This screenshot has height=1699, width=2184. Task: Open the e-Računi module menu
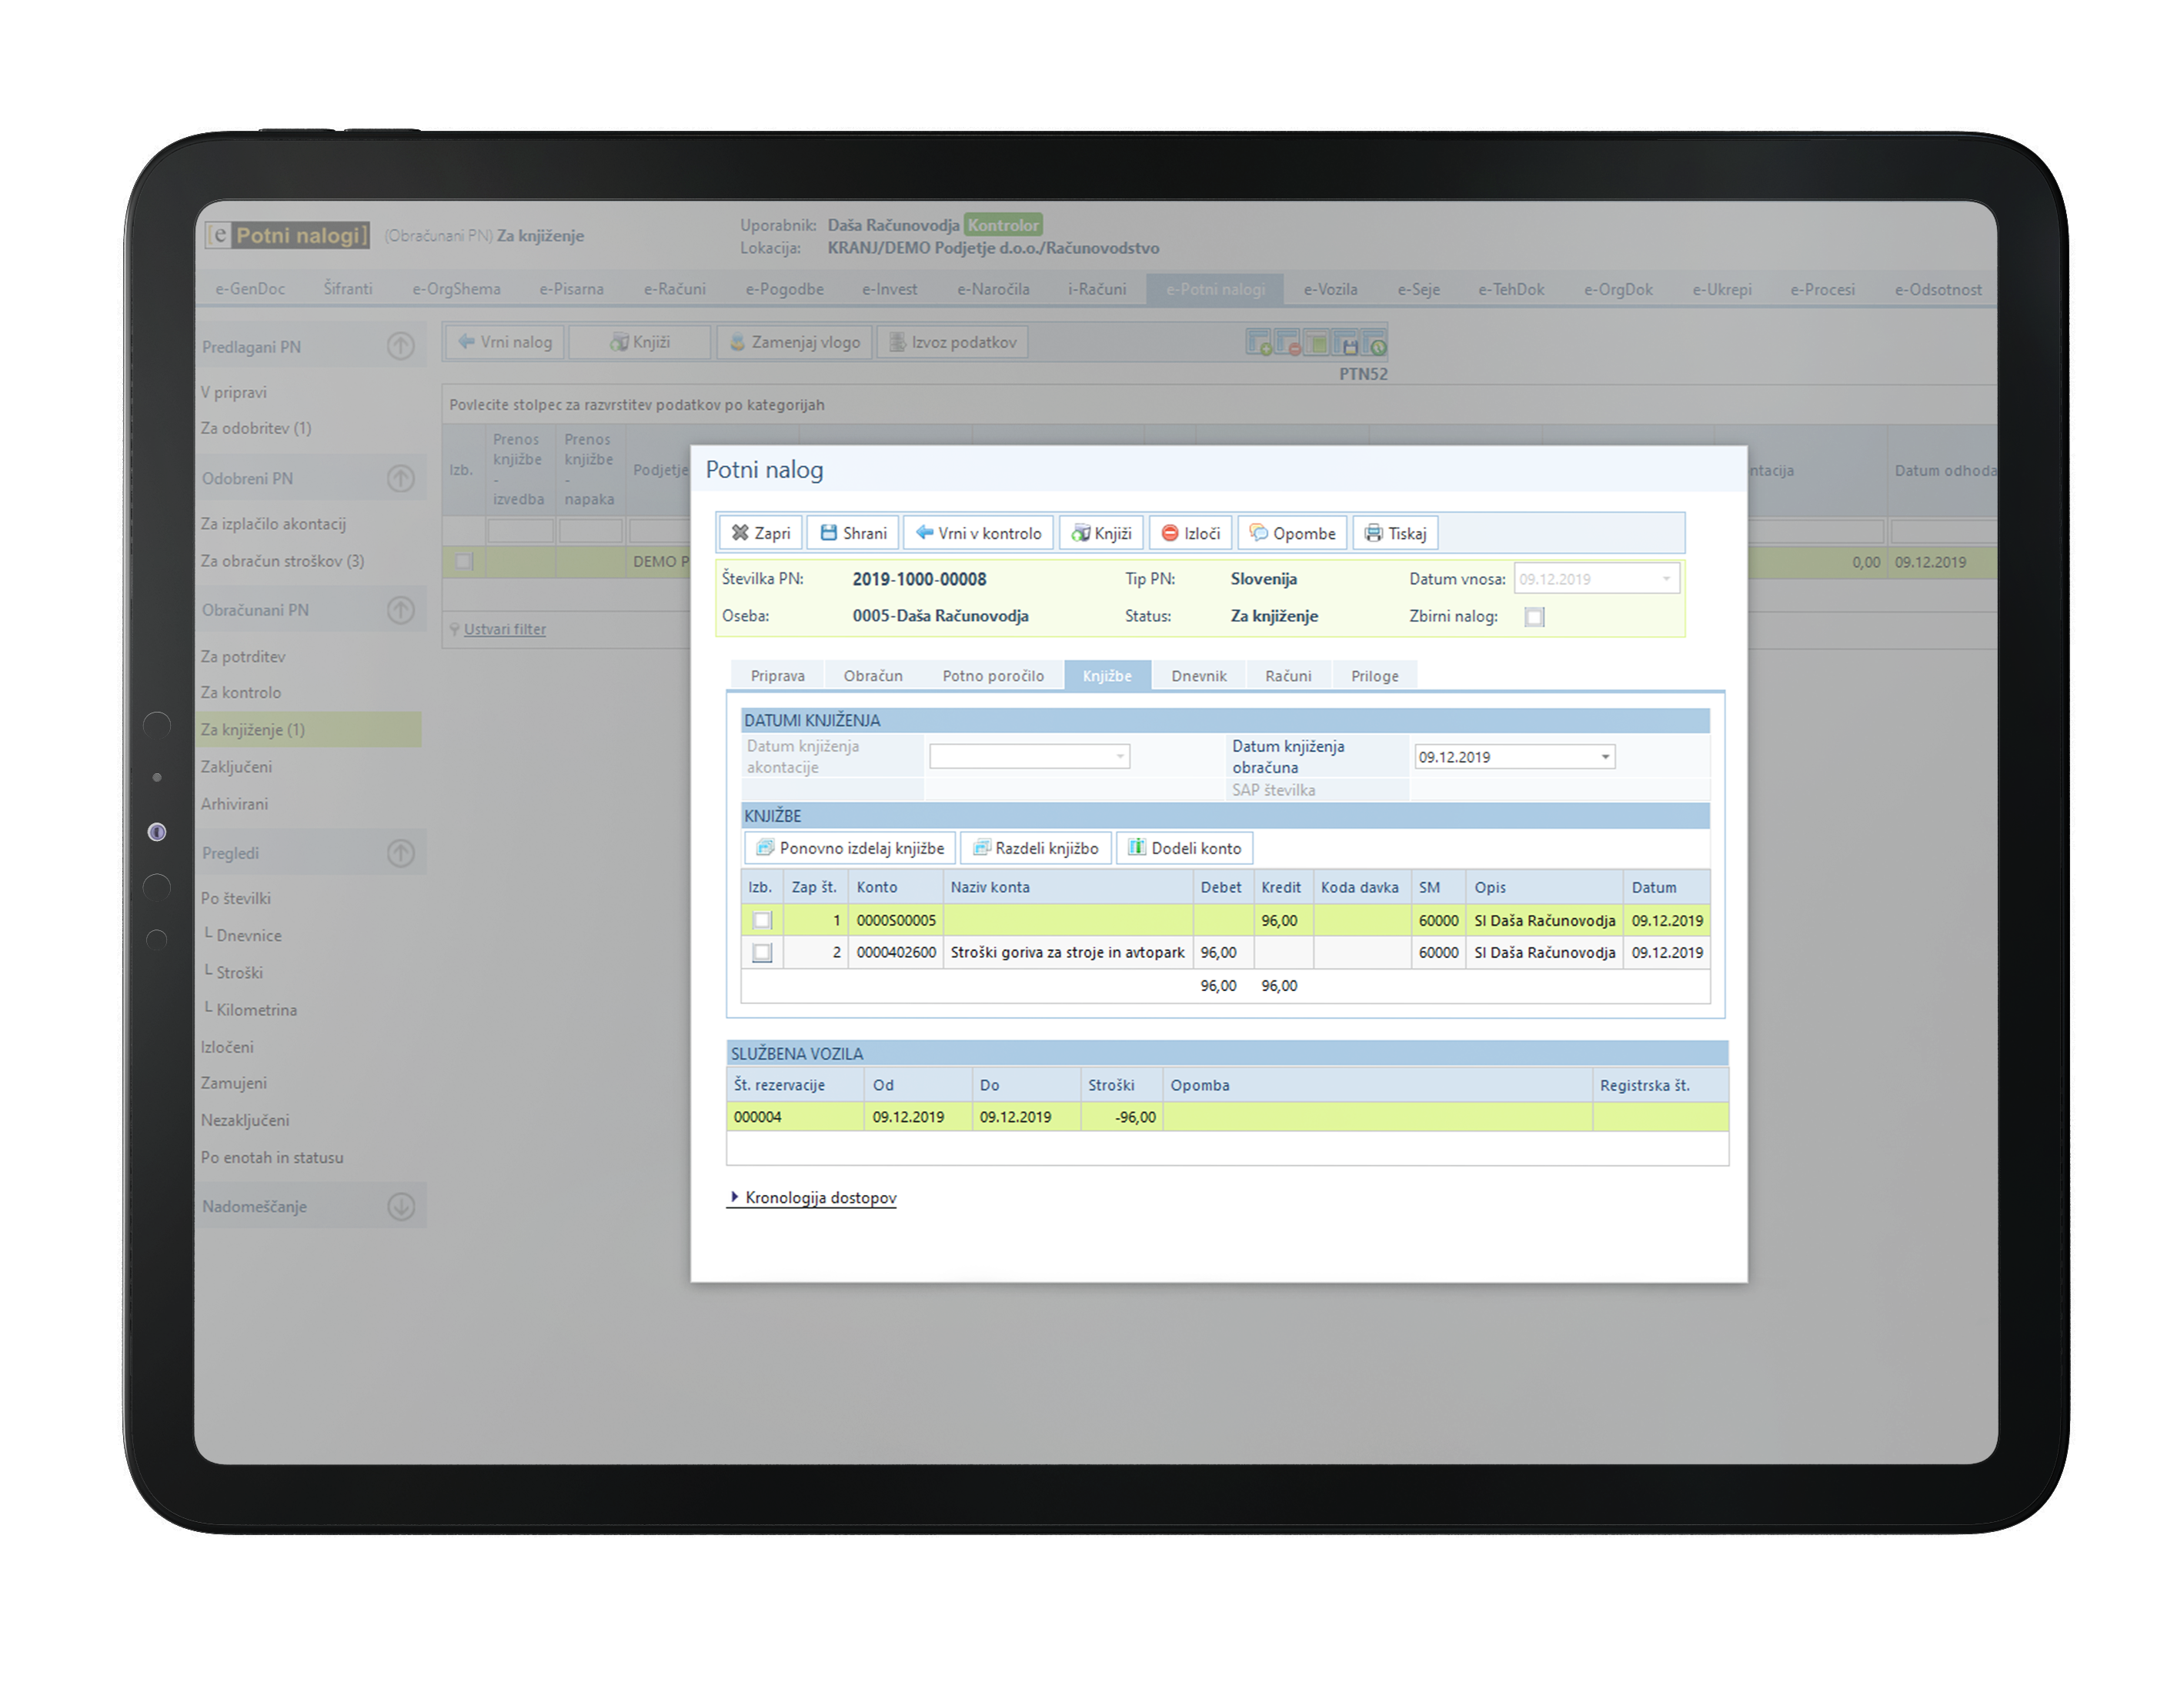click(x=675, y=289)
